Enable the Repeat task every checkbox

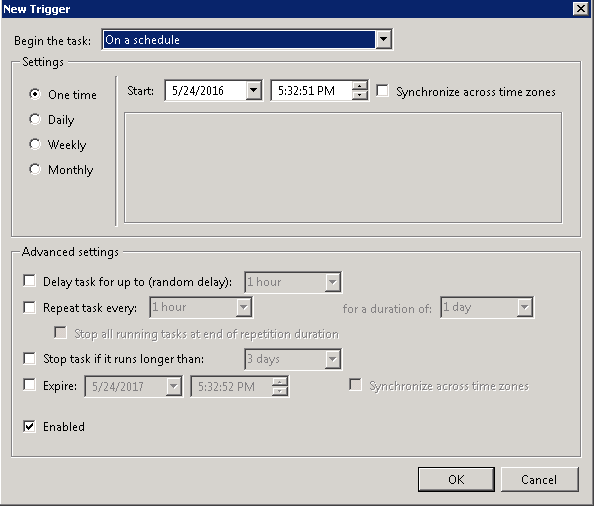pyautogui.click(x=29, y=307)
